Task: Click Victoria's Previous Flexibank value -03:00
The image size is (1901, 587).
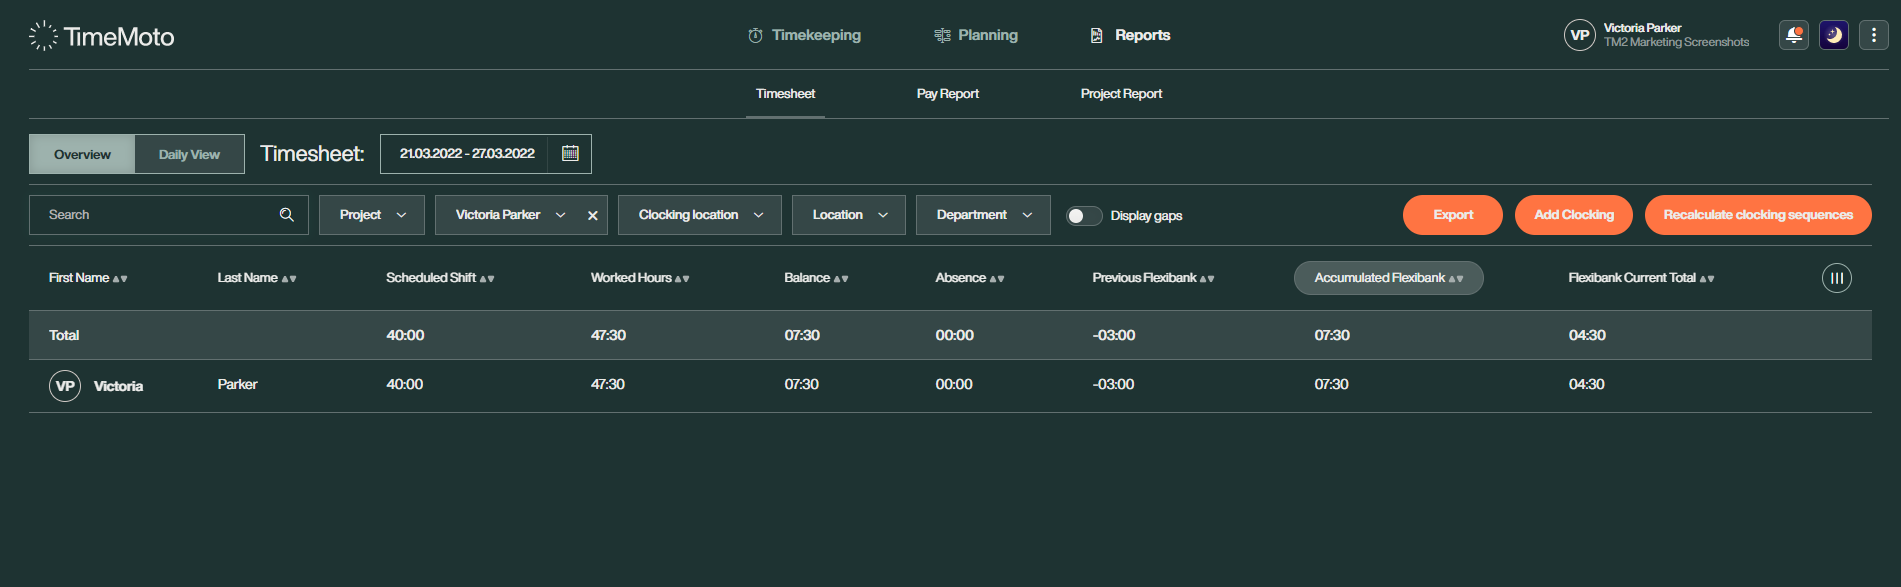Action: tap(1113, 384)
